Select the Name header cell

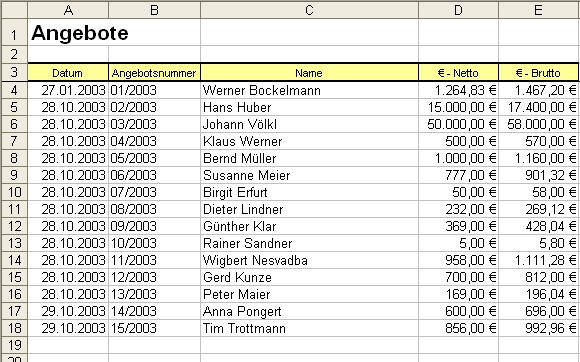point(309,72)
